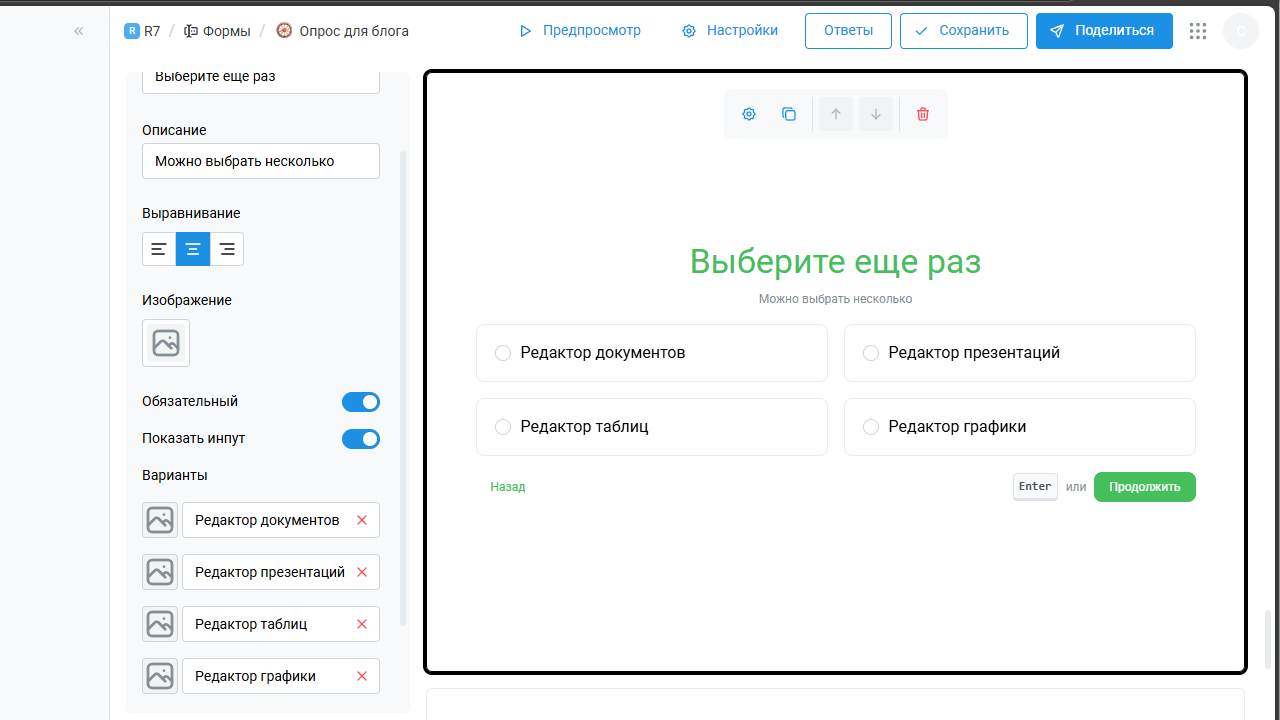Share form via Поделиться button

click(x=1104, y=31)
